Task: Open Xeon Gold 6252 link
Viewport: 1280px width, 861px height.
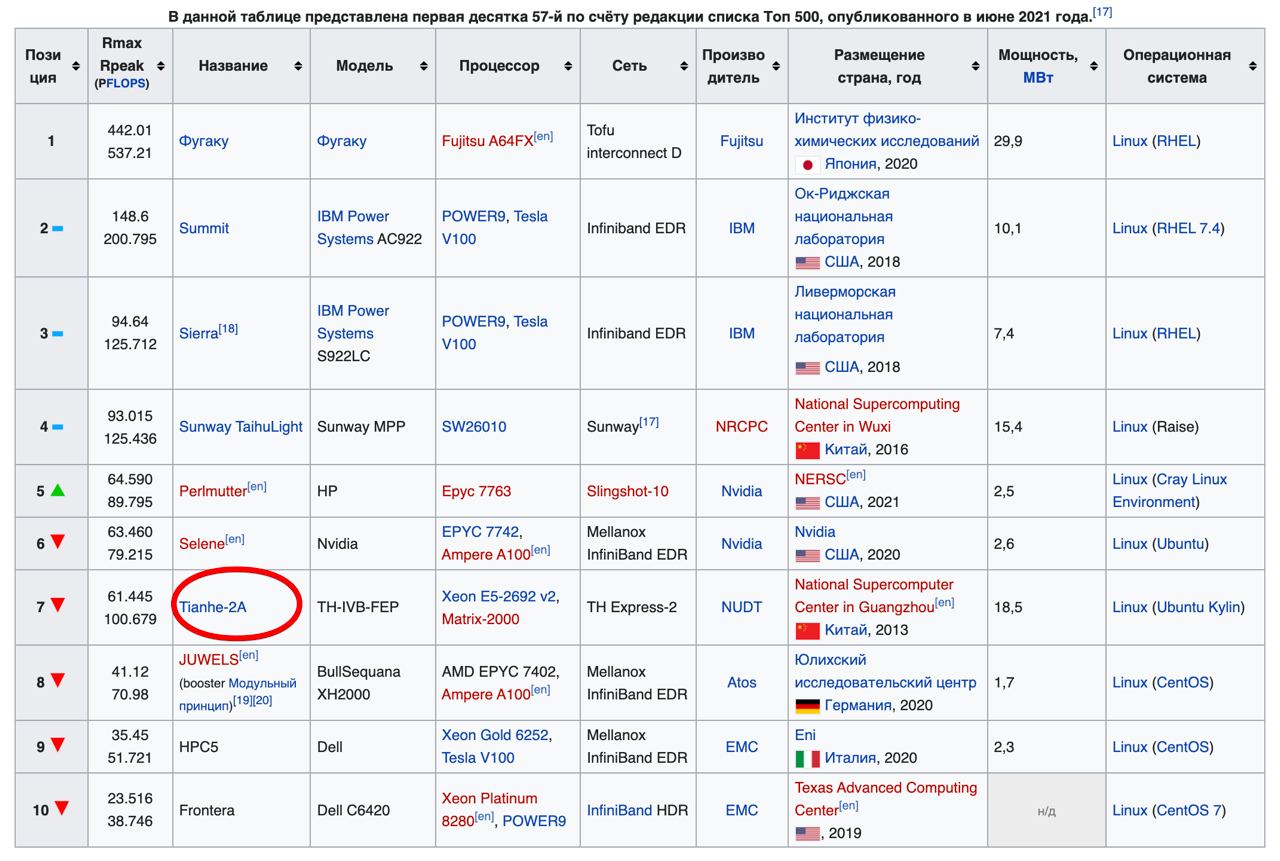Action: pos(495,735)
